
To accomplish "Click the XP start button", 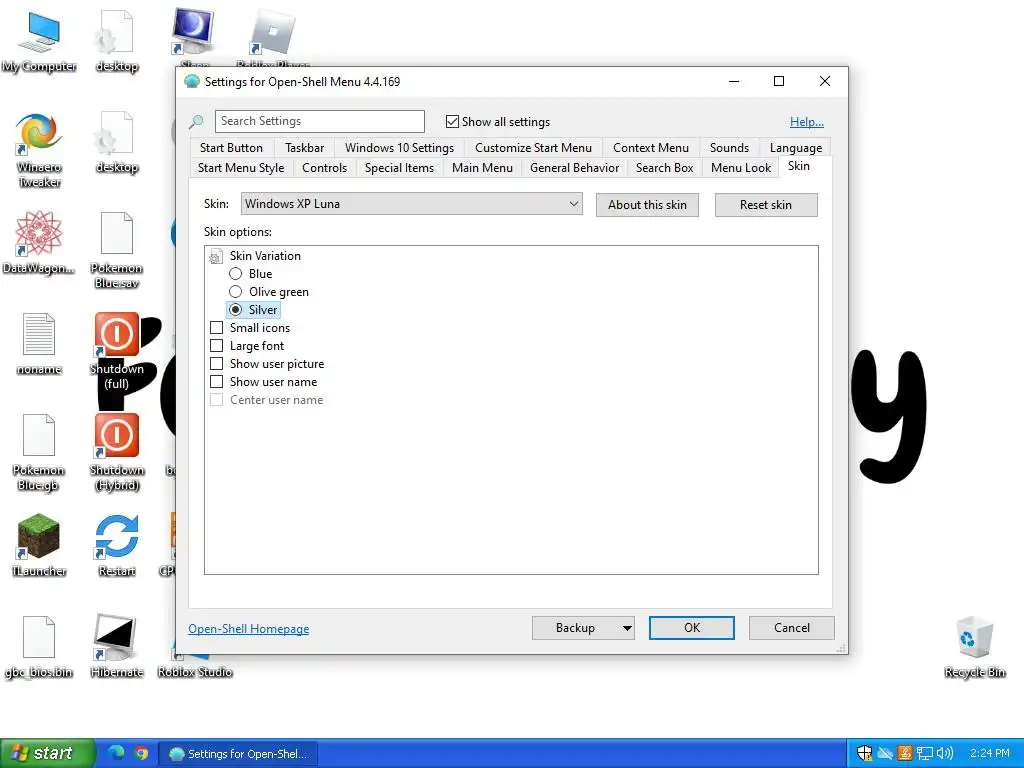I will [47, 753].
